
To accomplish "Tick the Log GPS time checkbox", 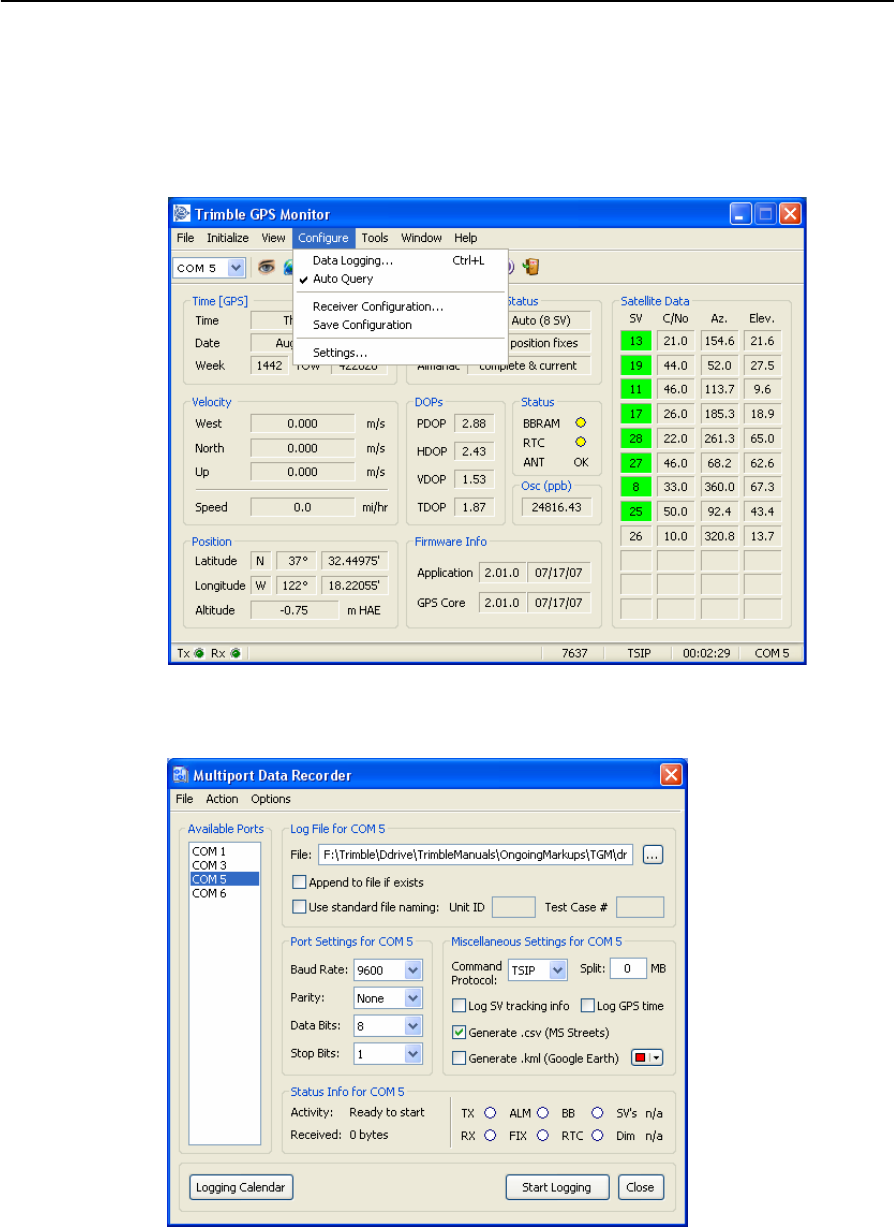I will [x=588, y=1005].
